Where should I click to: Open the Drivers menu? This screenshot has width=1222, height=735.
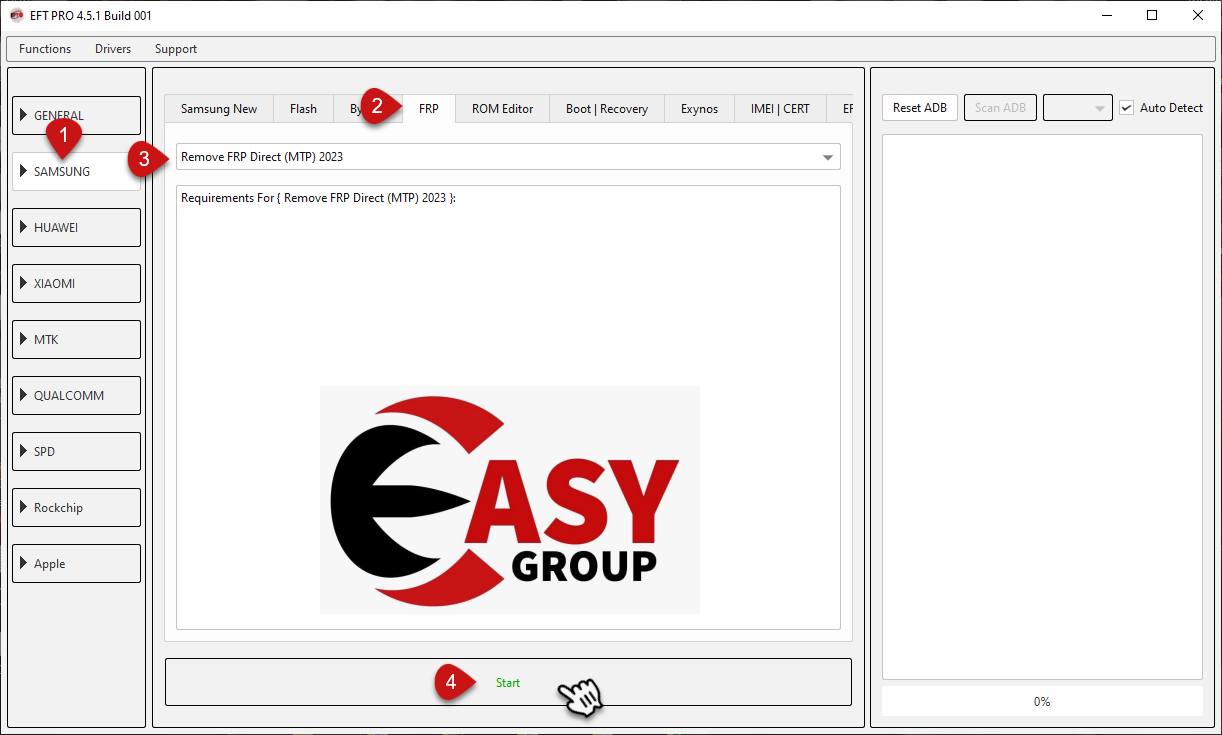click(x=113, y=49)
